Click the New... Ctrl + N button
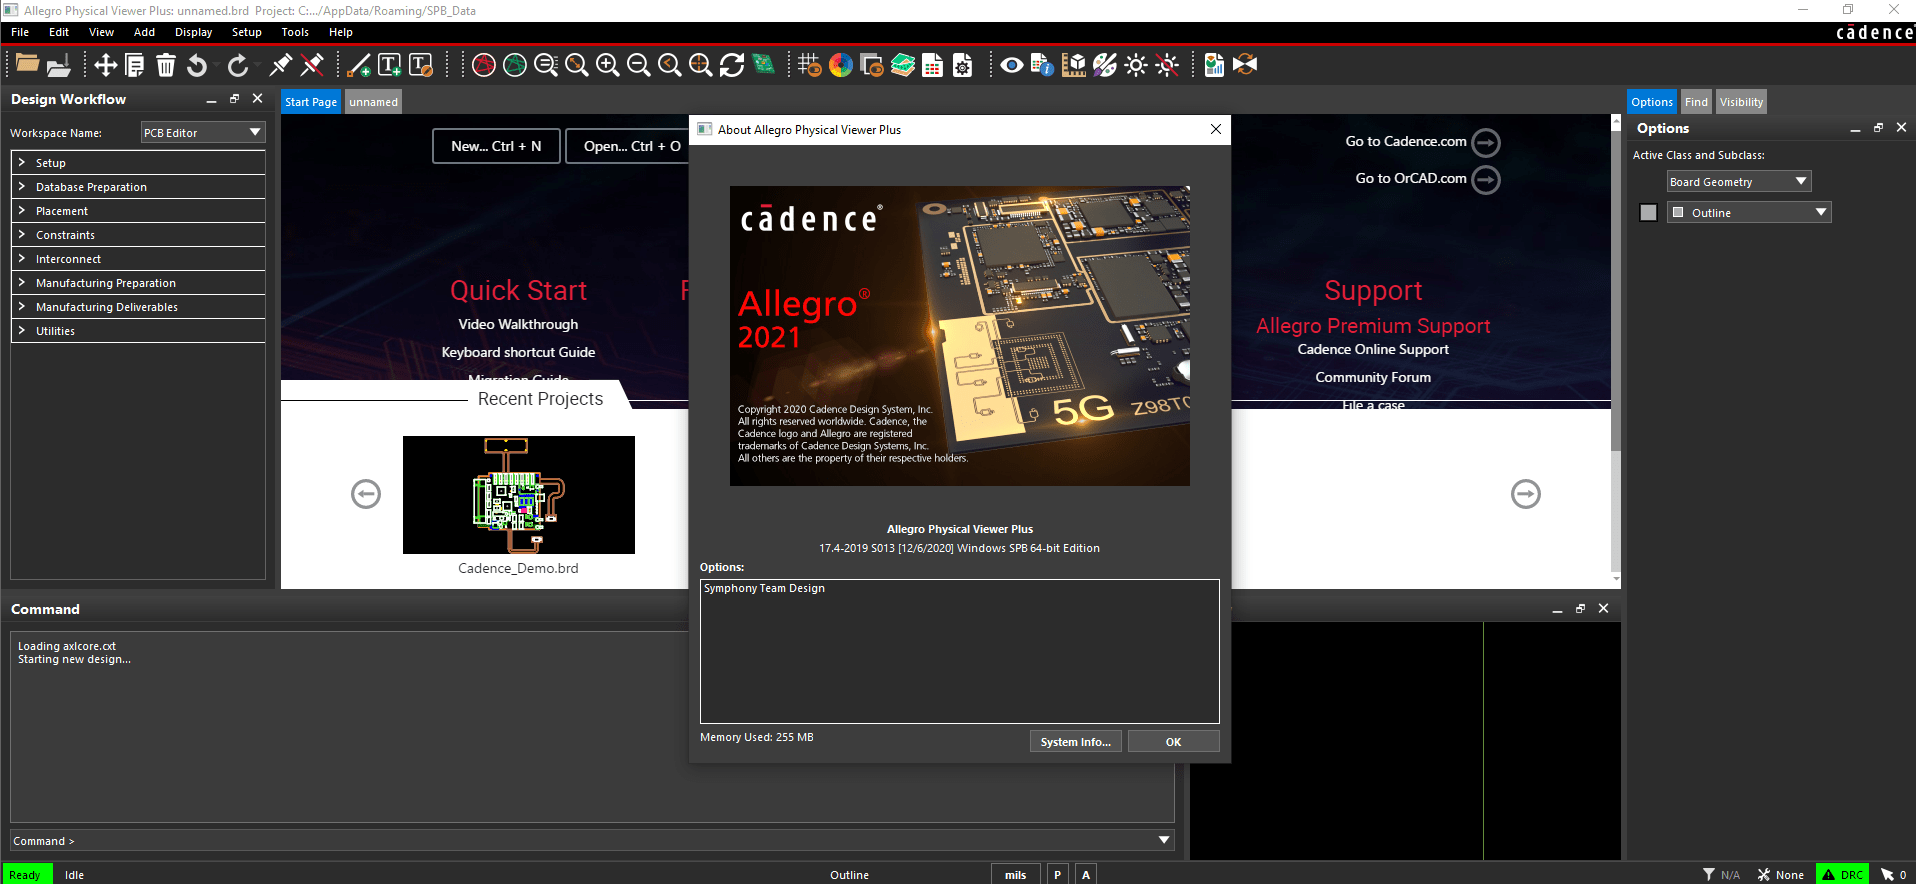The image size is (1916, 884). 496,146
